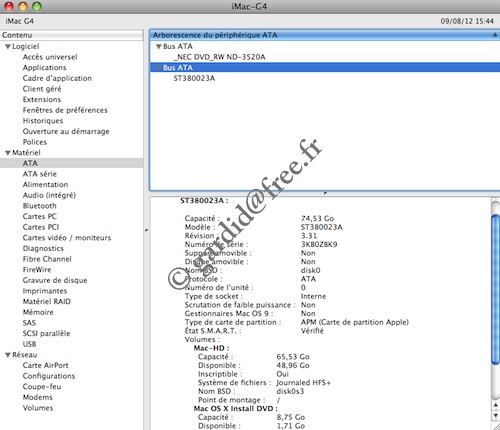This screenshot has height=430, width=500.
Task: Open Extensions list
Action: pyautogui.click(x=42, y=100)
